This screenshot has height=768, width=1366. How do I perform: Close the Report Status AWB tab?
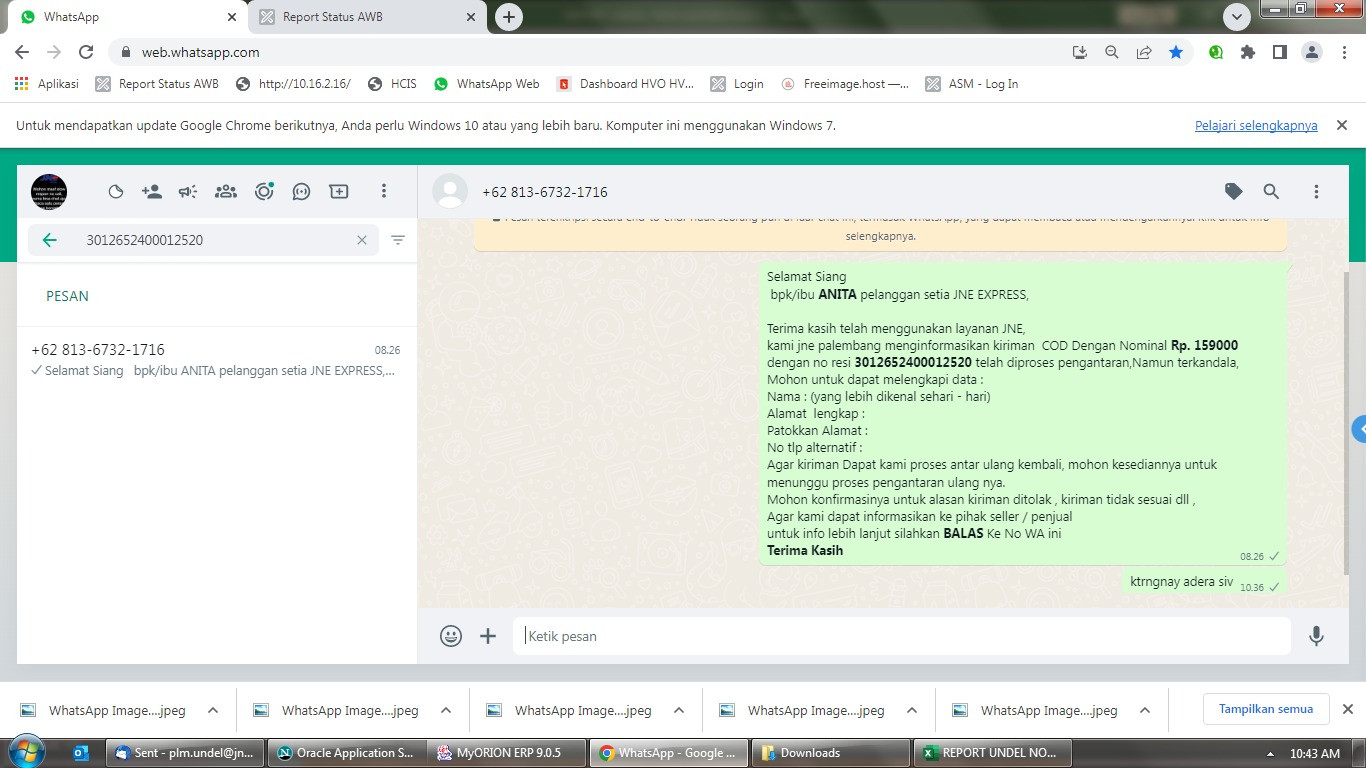click(x=471, y=17)
